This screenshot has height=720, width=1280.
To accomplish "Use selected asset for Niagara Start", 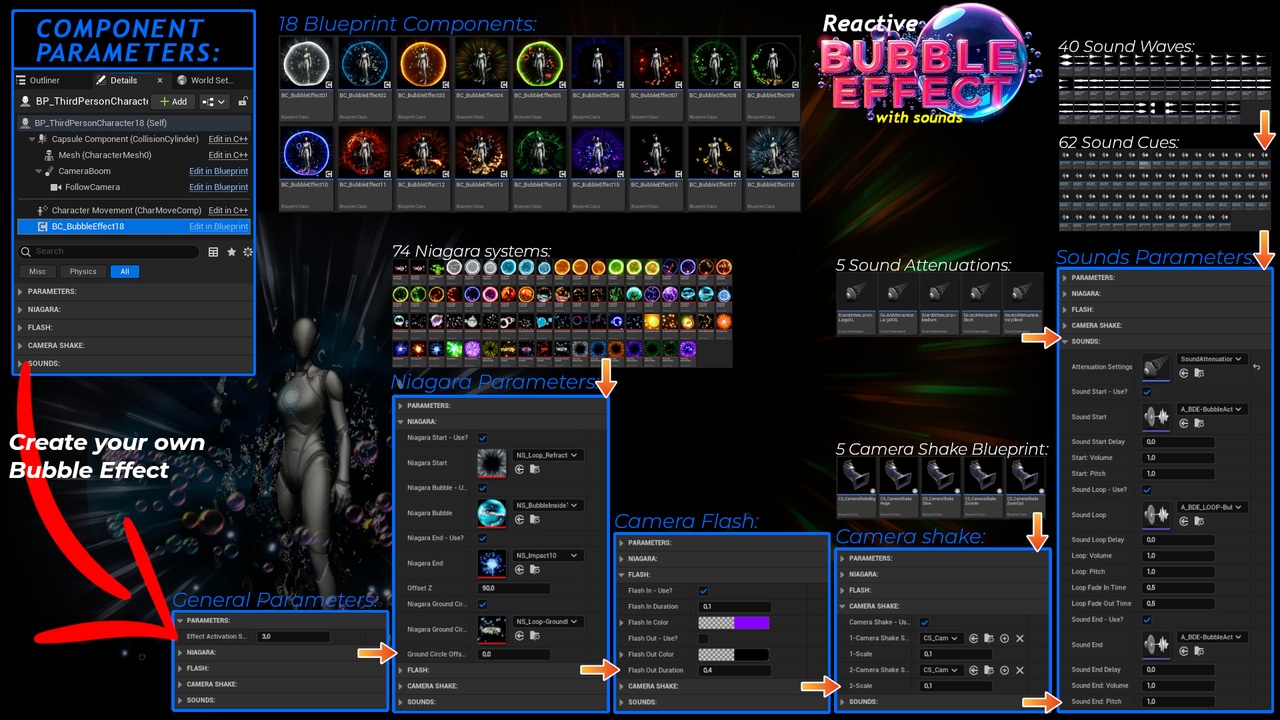I will 519,469.
